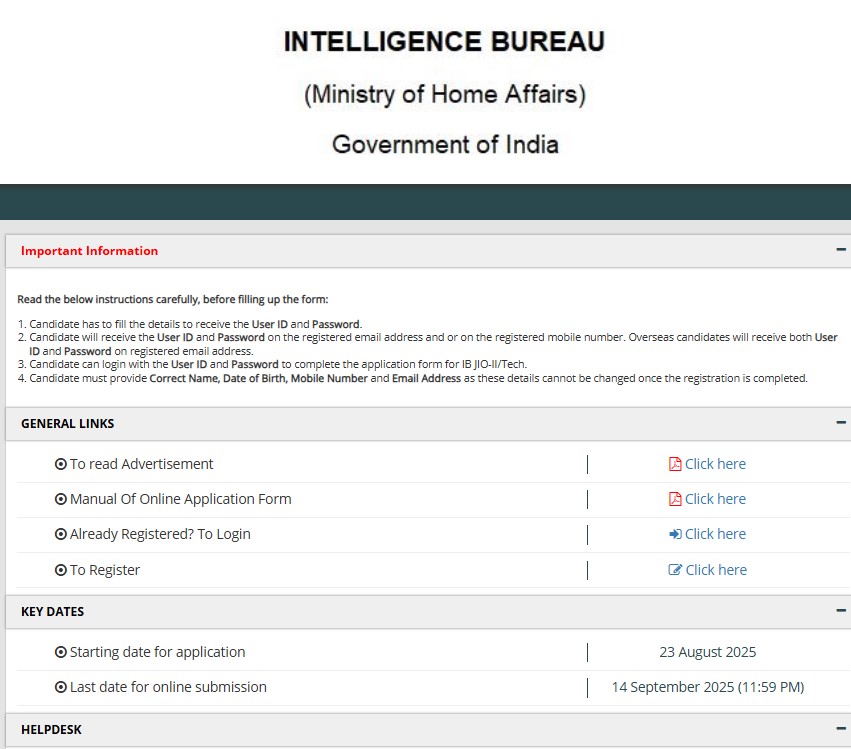Image resolution: width=851 pixels, height=749 pixels.
Task: Click the 'Important Information' header title
Action: [x=90, y=251]
